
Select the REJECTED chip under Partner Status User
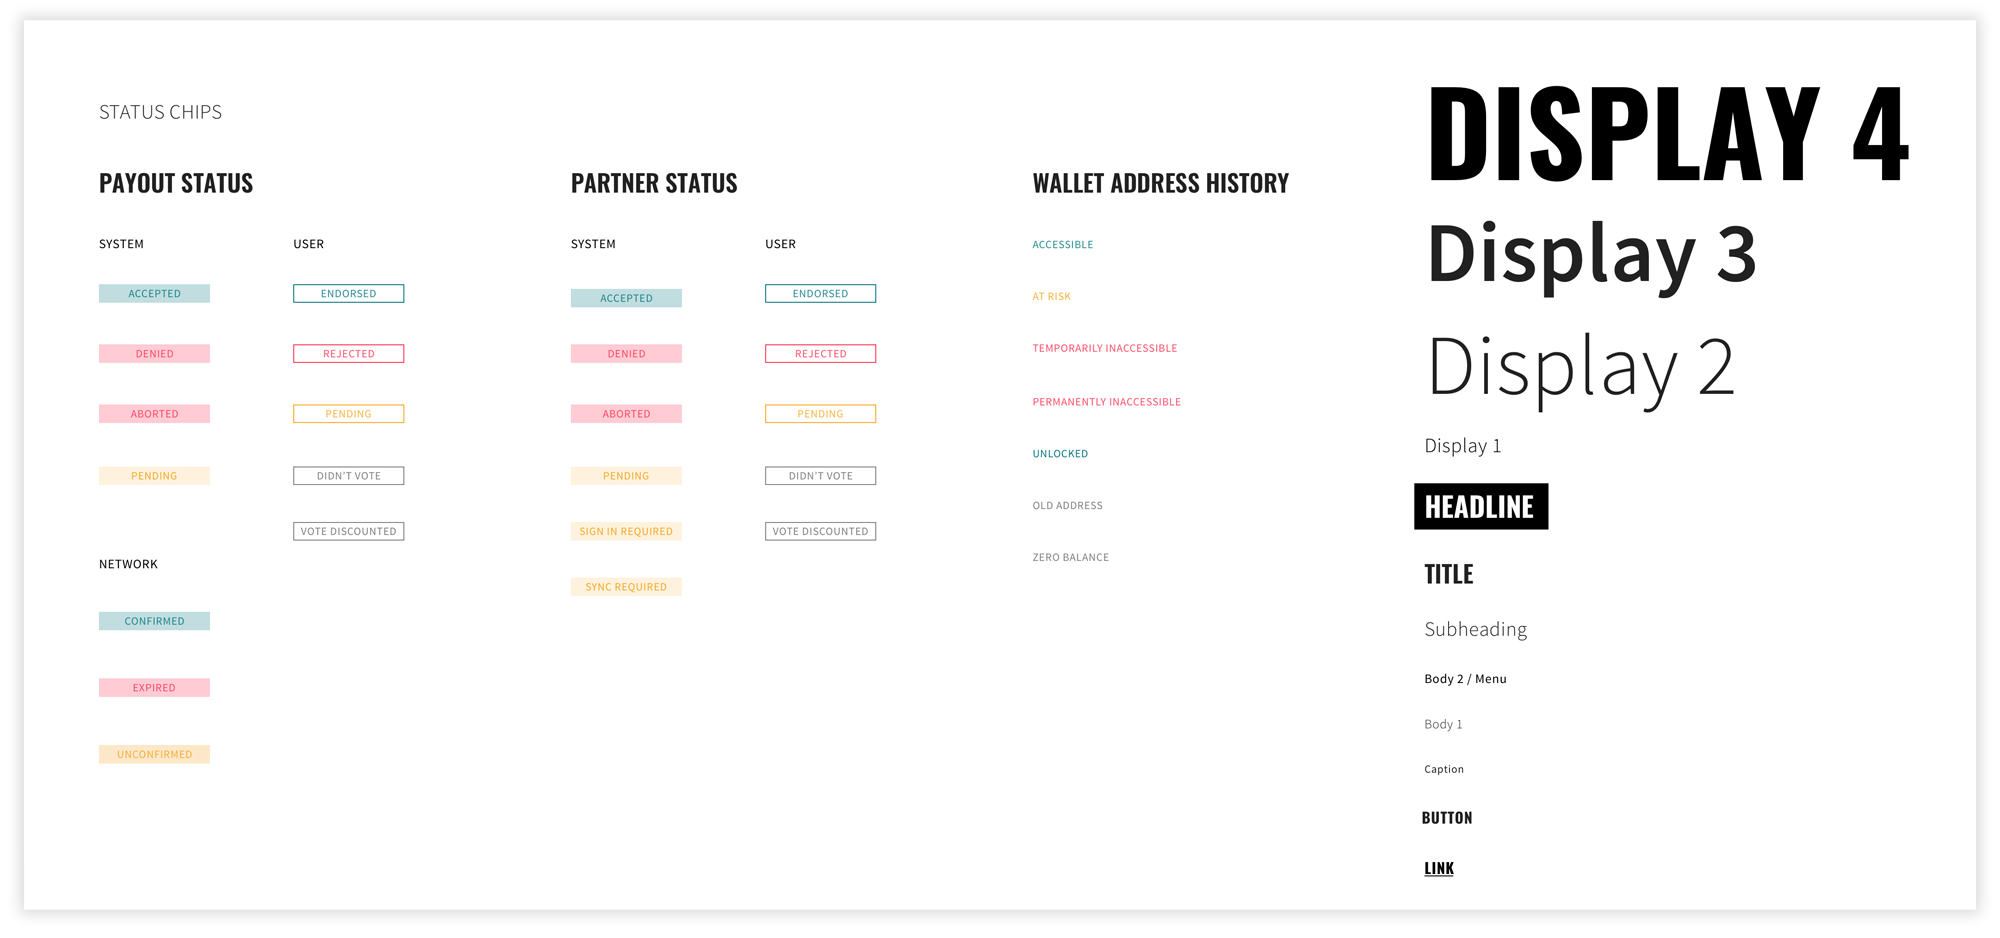820,353
